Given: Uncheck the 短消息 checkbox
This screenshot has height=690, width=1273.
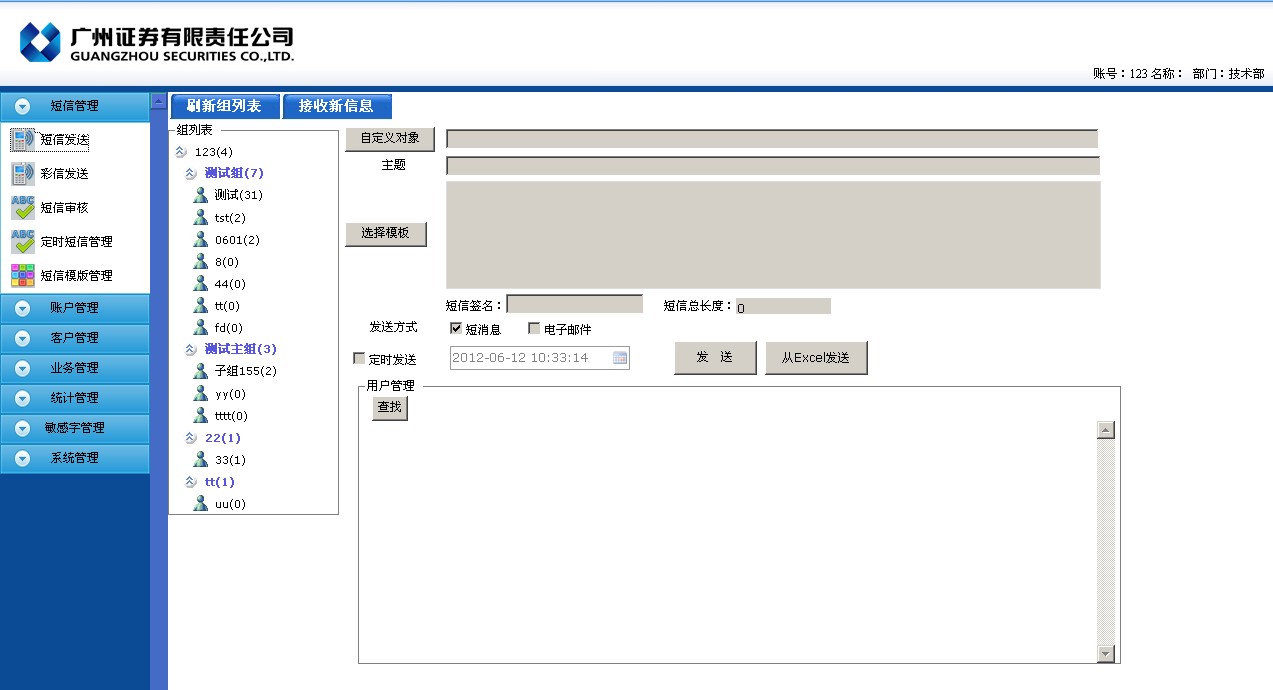Looking at the screenshot, I should point(456,328).
